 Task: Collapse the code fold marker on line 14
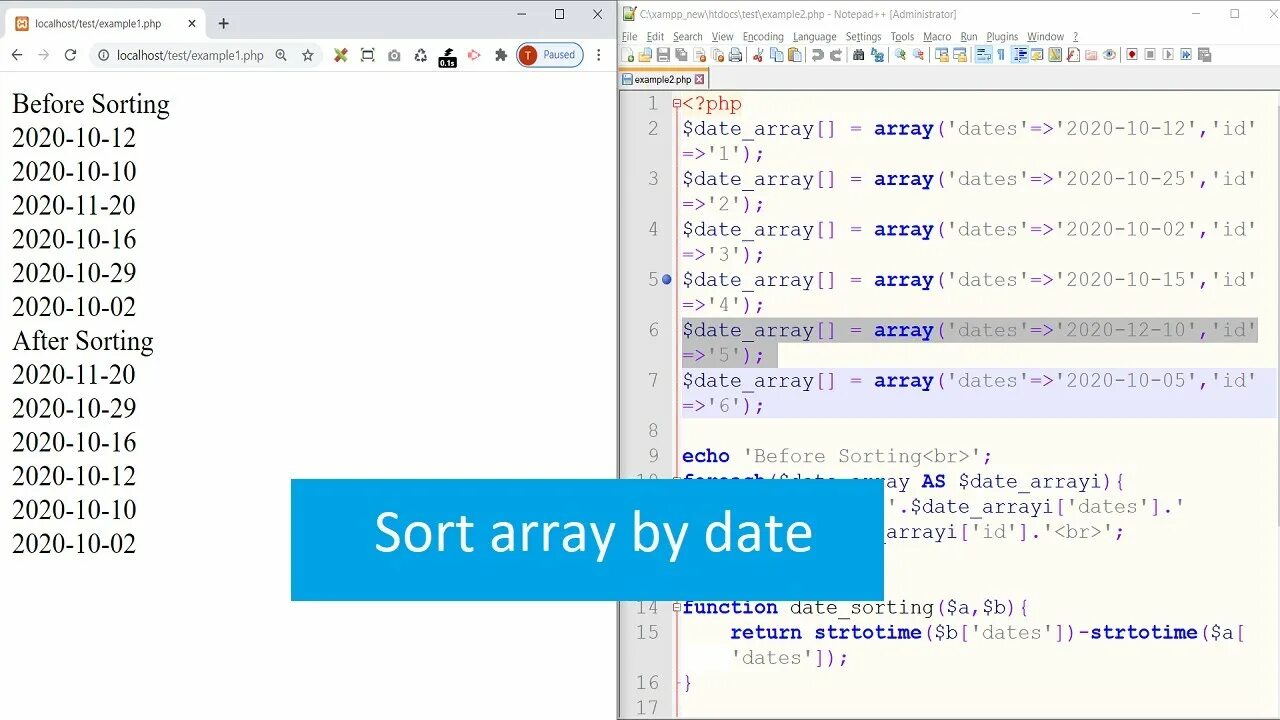point(678,607)
